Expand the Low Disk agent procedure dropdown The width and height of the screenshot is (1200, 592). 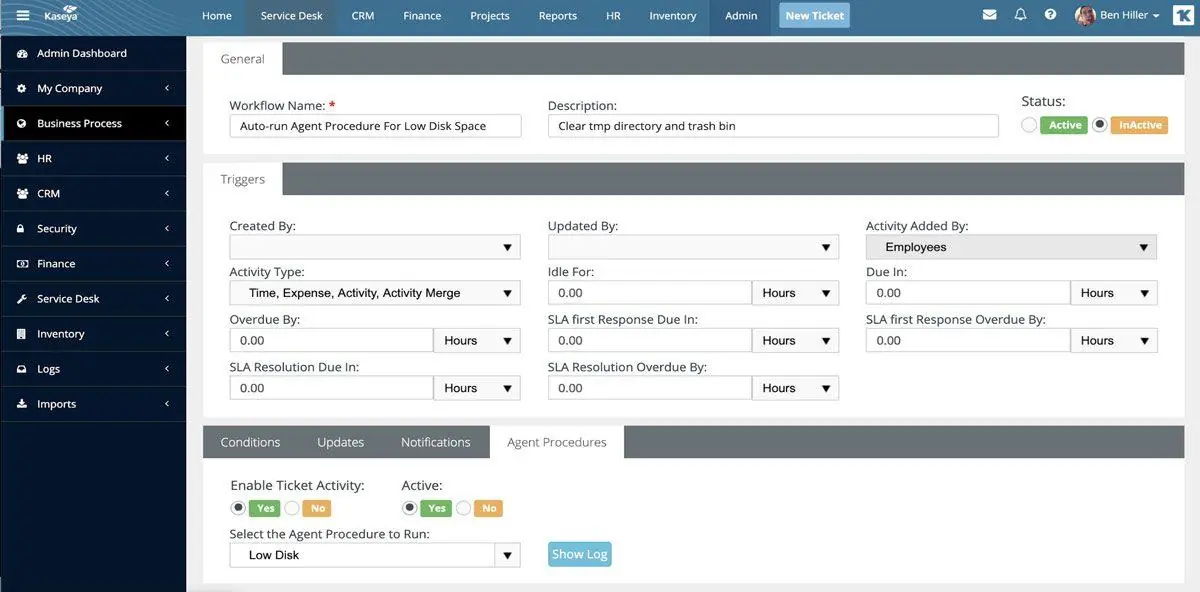pos(375,555)
